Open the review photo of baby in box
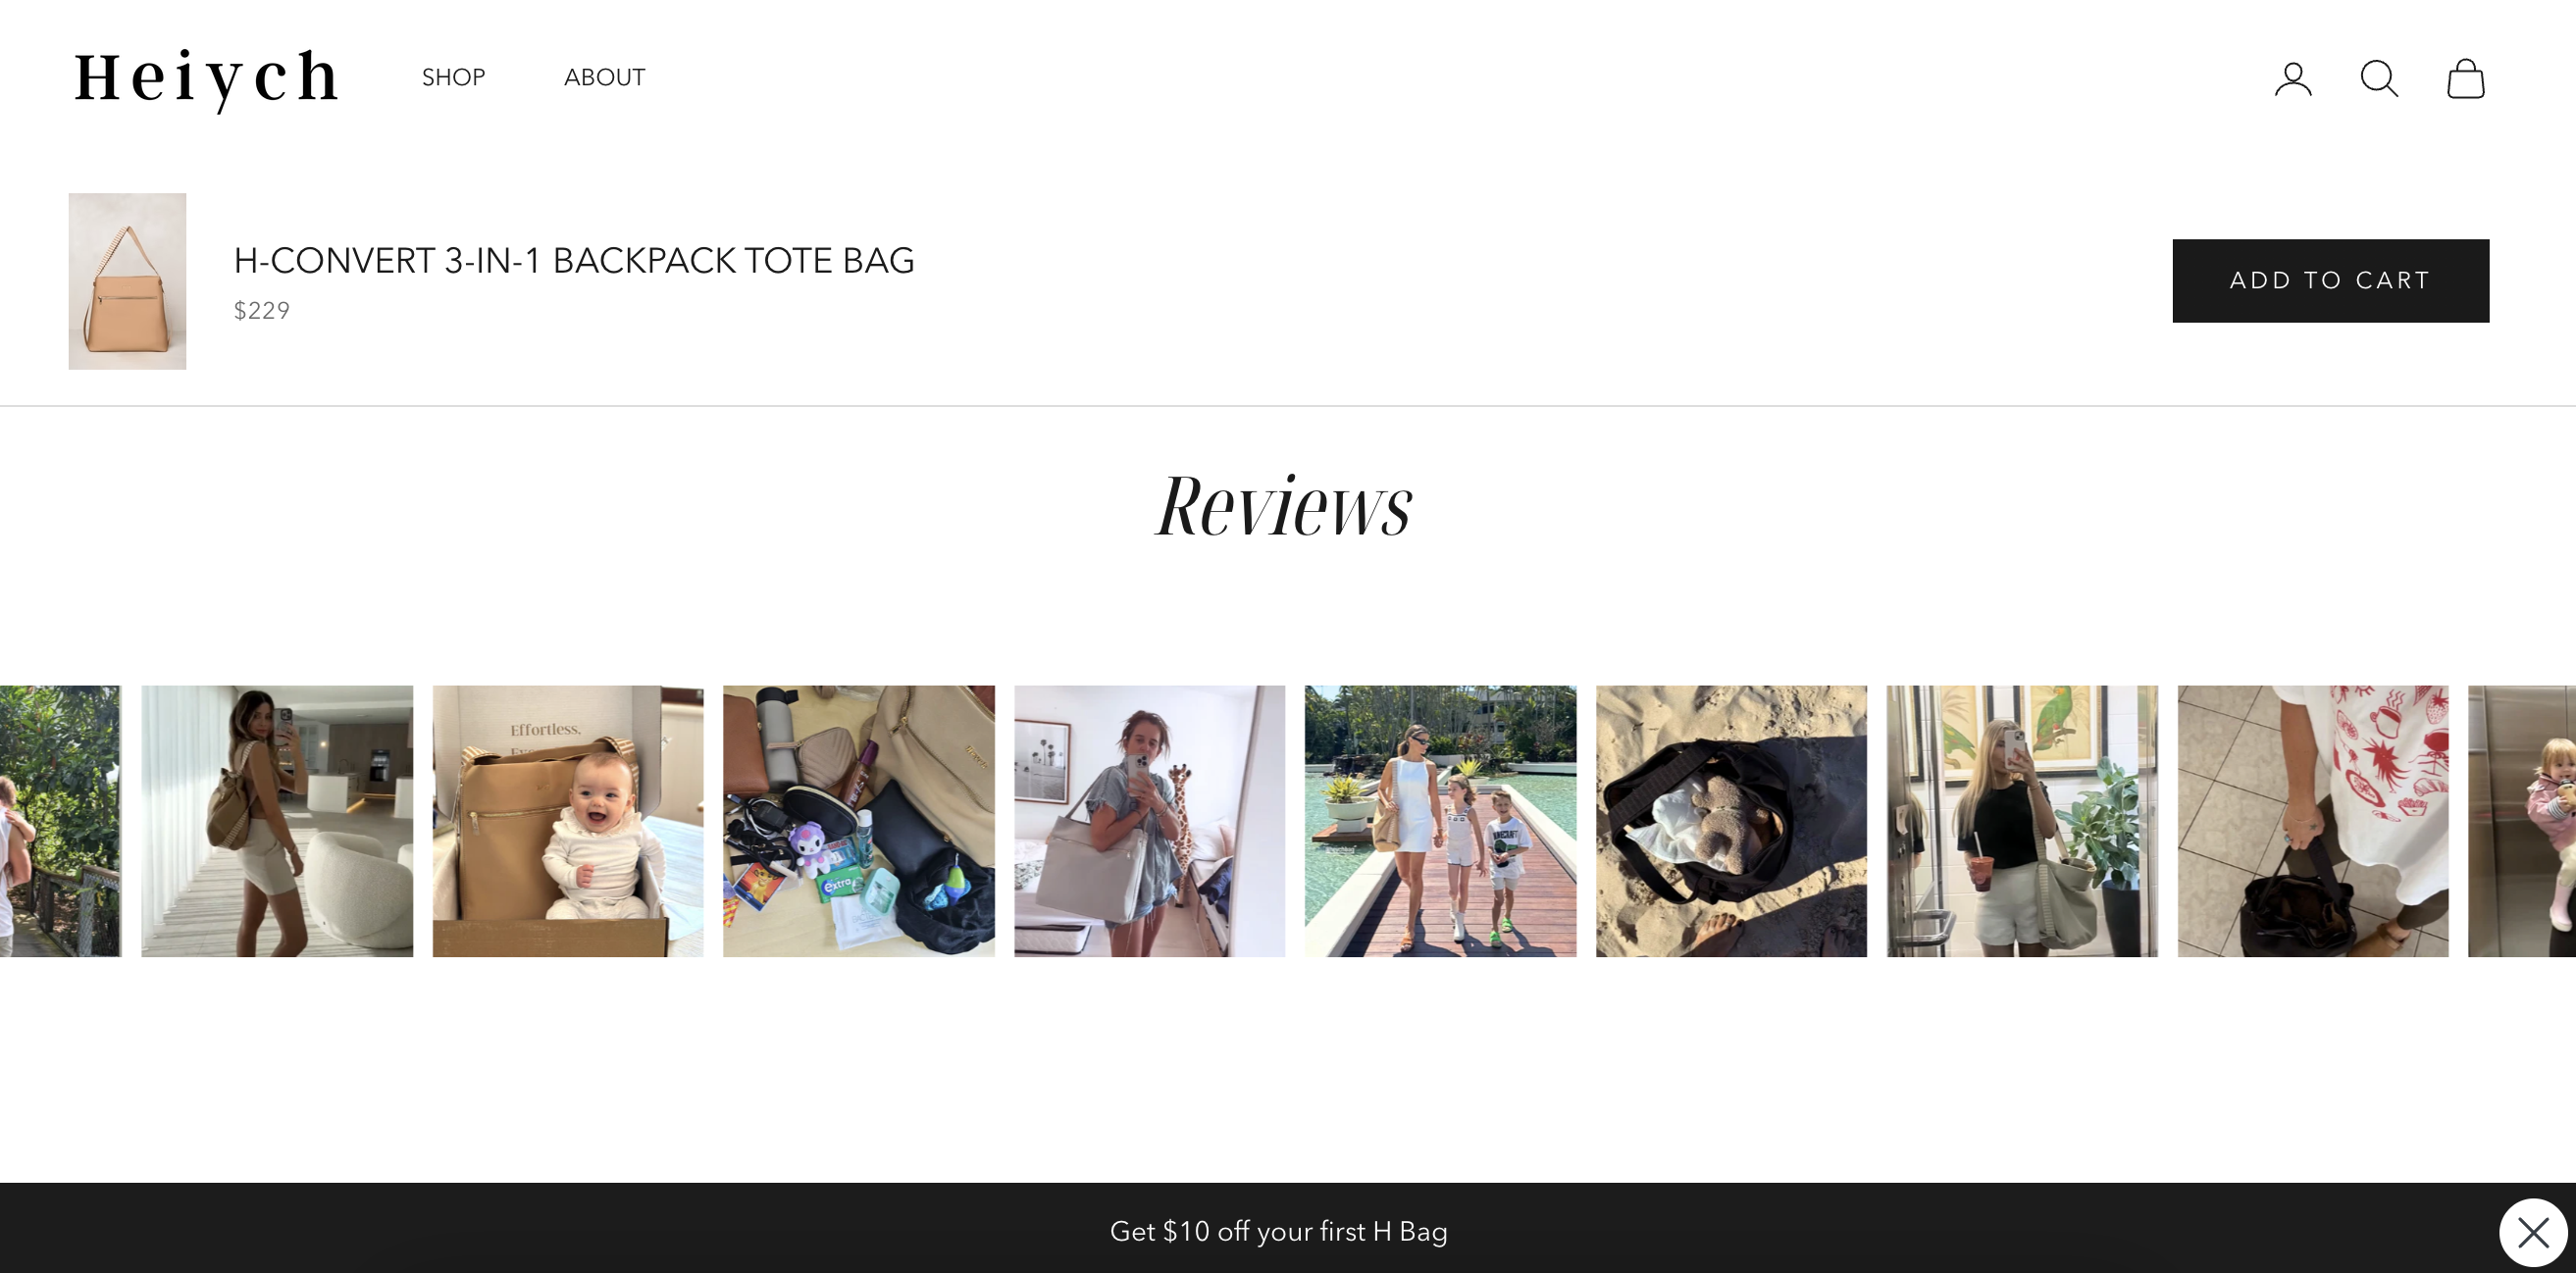The image size is (2576, 1273). click(x=567, y=820)
